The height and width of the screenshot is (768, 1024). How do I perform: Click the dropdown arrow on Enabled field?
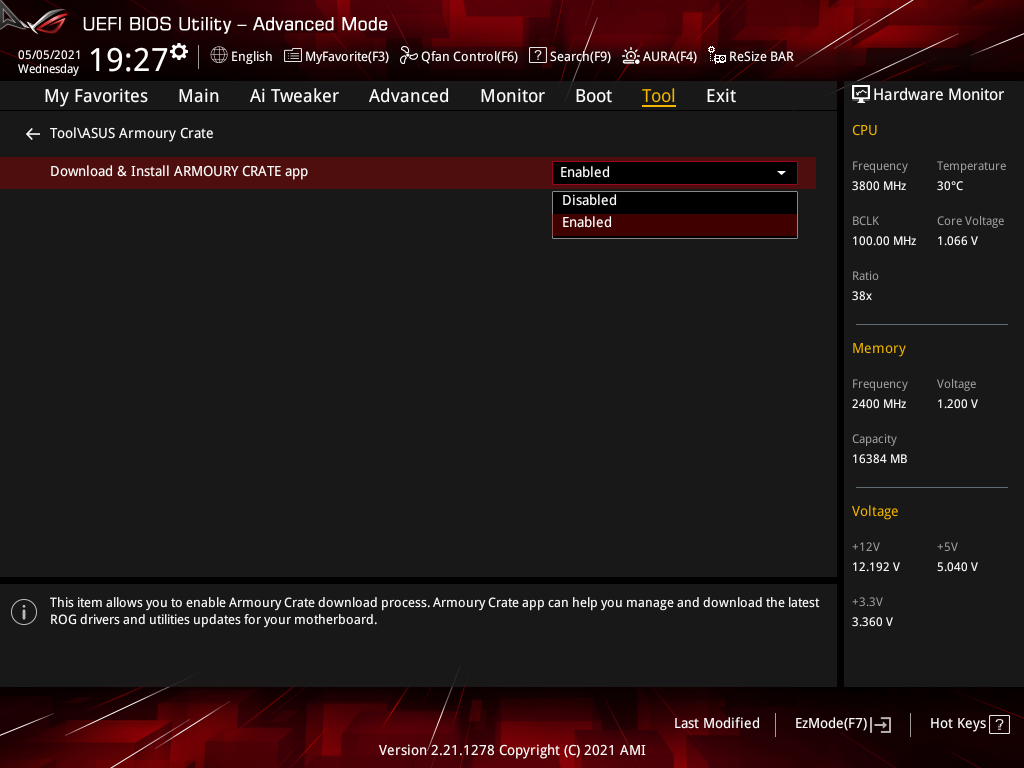coord(781,173)
